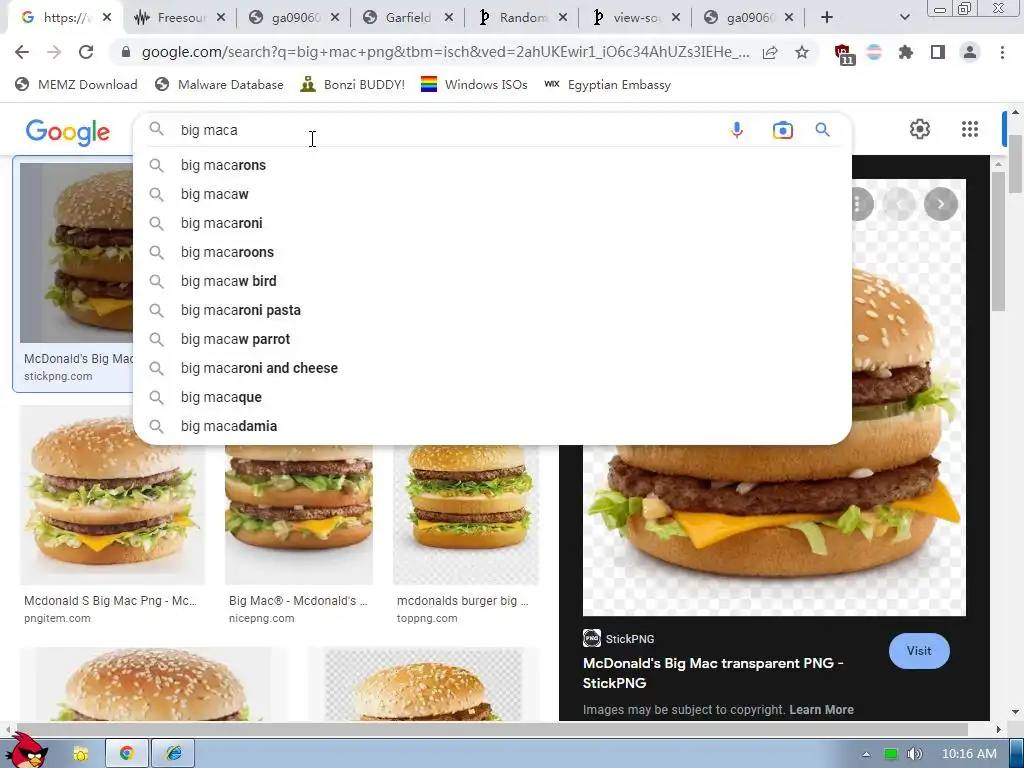Open the toppng.com burger thumbnail
Viewport: 1024px width, 768px height.
tap(466, 515)
